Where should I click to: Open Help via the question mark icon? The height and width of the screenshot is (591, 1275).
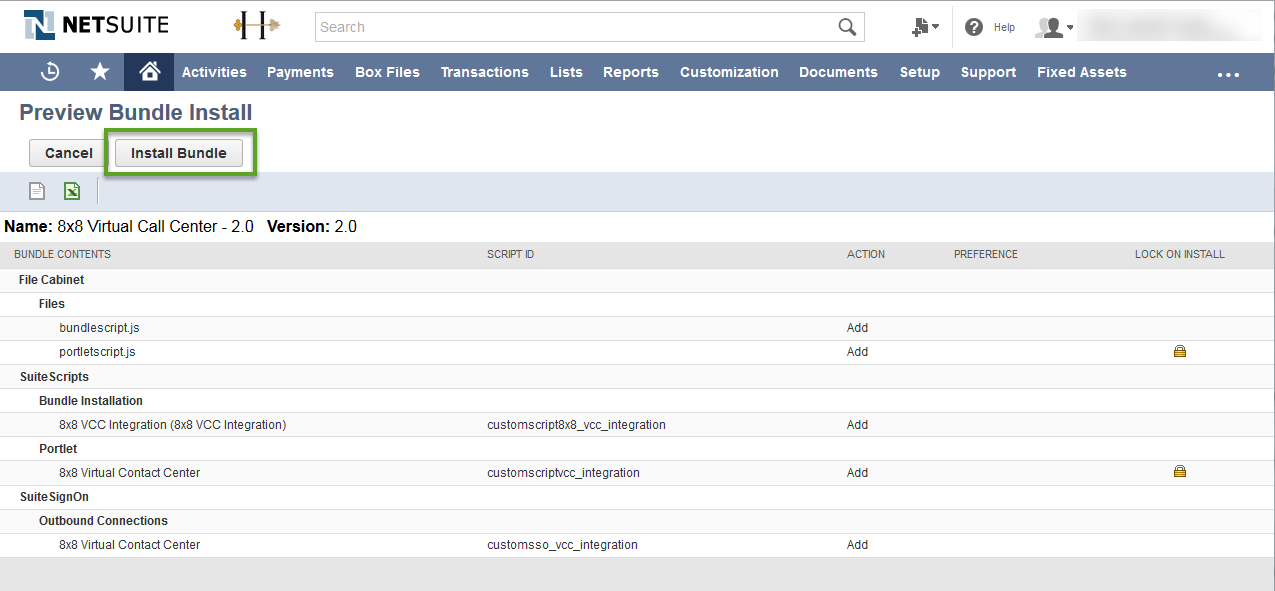click(x=973, y=27)
